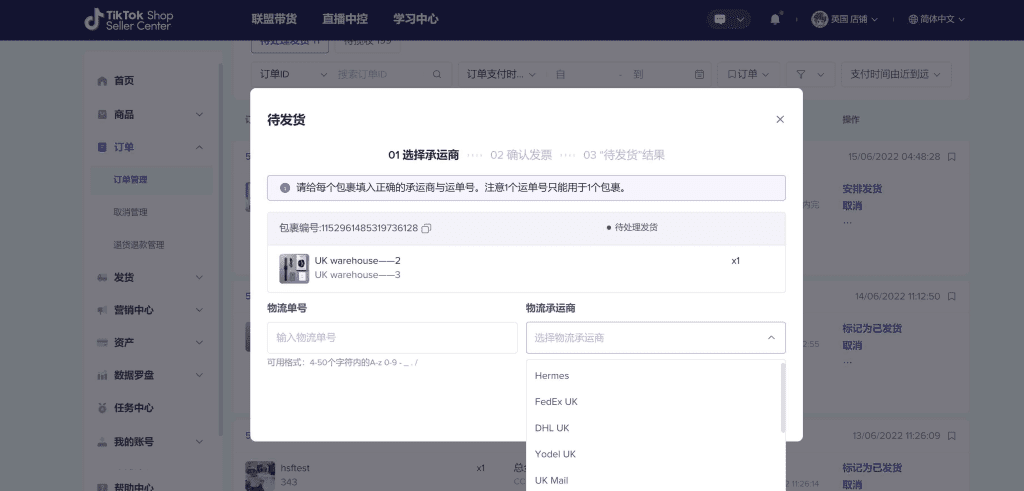1024x491 pixels.
Task: Open 直播中控 in top navigation
Action: click(345, 19)
